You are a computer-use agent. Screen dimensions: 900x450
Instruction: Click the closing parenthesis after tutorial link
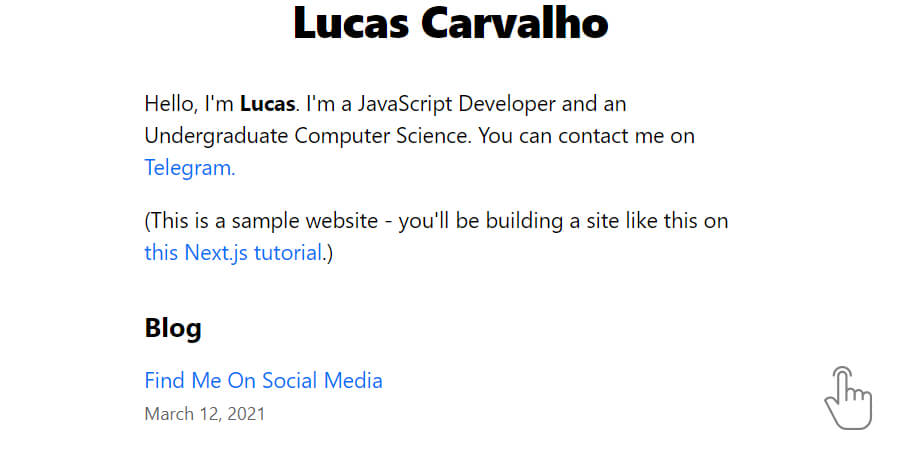(329, 253)
